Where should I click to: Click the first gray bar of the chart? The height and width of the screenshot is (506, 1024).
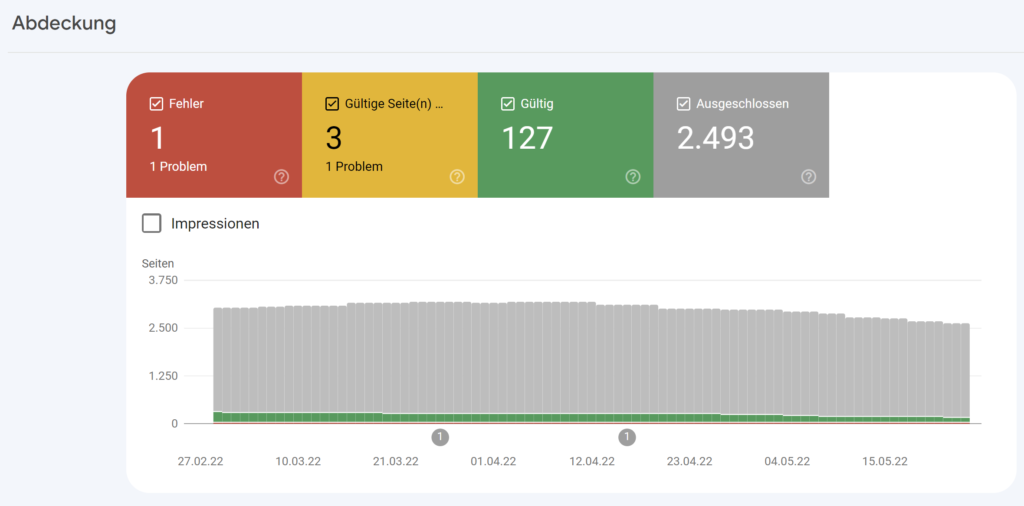[217, 360]
